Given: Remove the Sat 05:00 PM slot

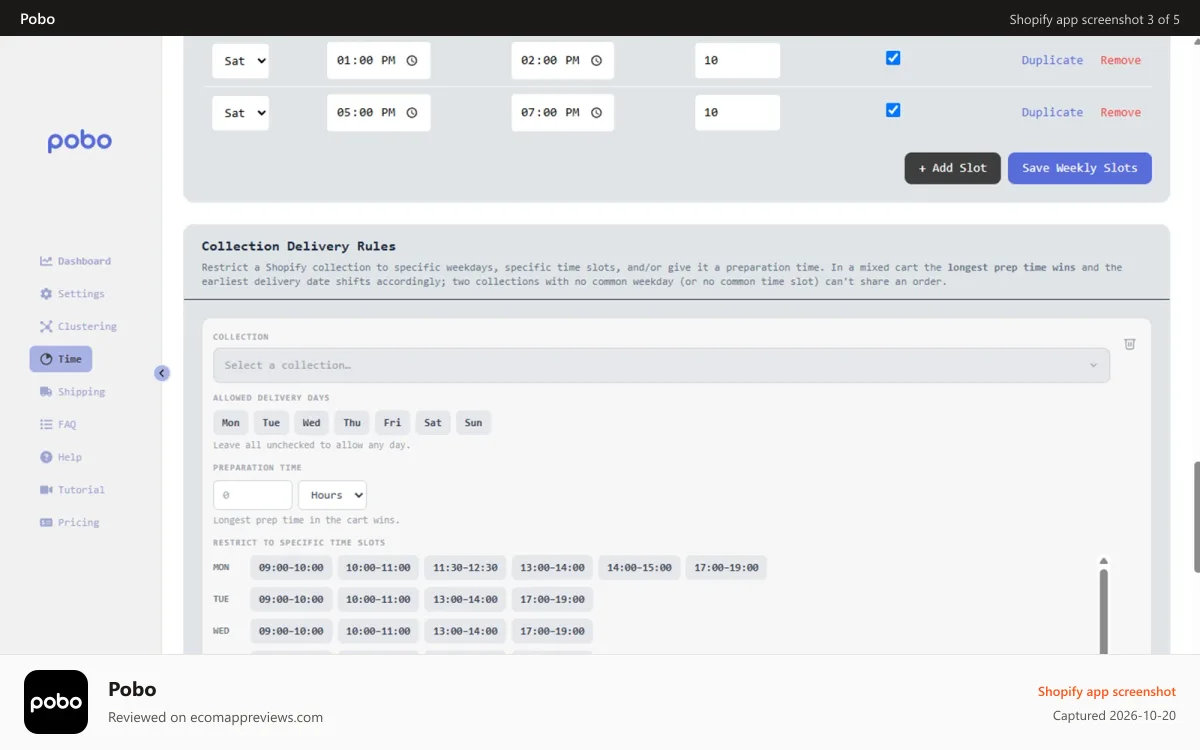Looking at the screenshot, I should click(x=1121, y=113).
